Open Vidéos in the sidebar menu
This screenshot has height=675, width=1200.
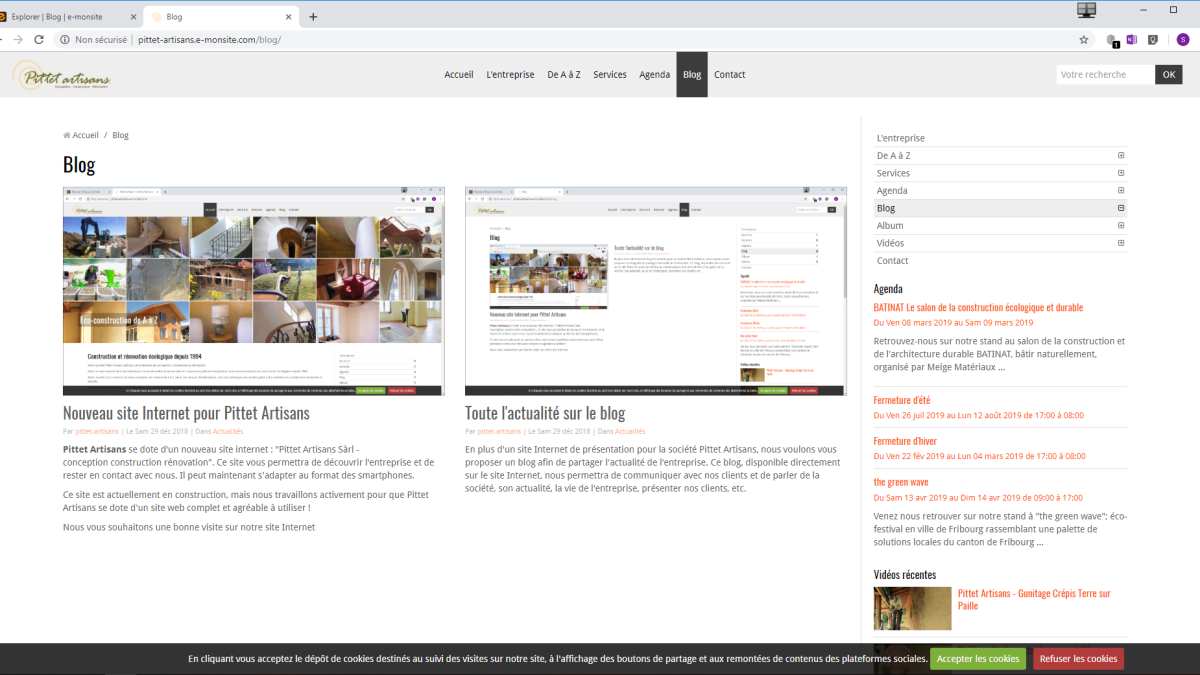coord(890,243)
